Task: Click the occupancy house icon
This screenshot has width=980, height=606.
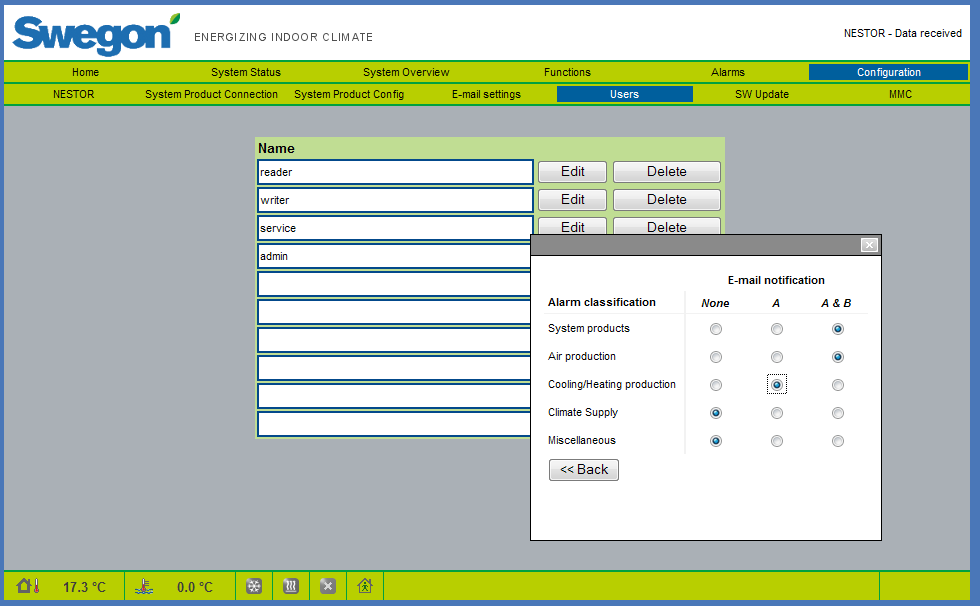Action: coord(365,586)
